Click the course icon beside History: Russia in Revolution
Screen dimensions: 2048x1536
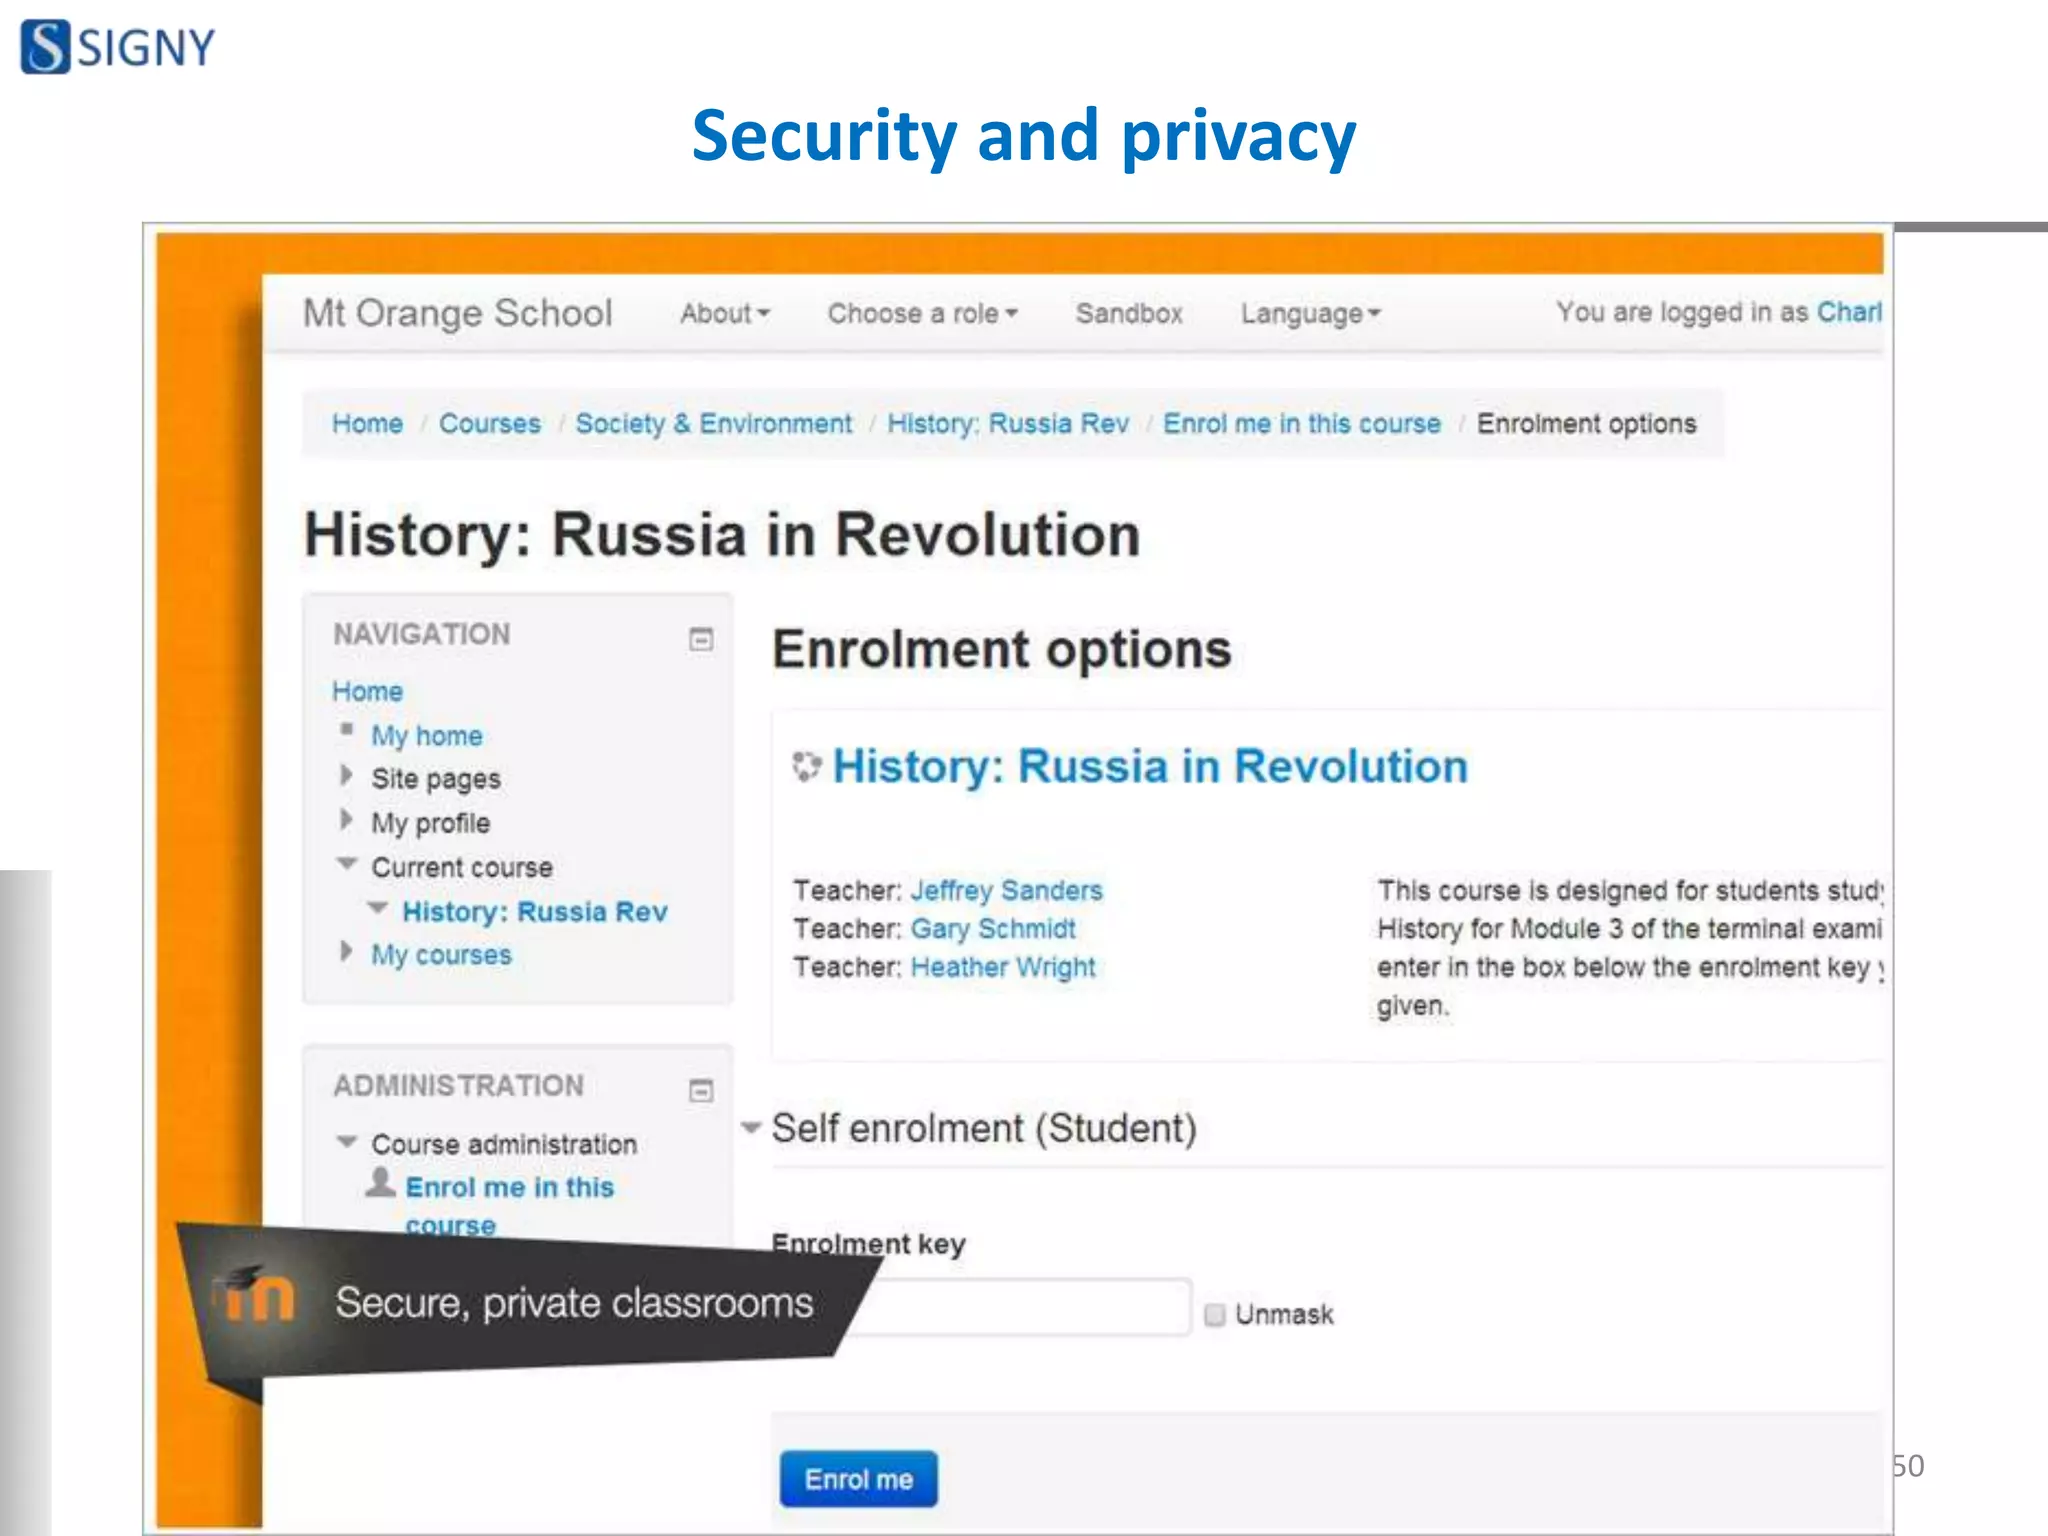[806, 767]
